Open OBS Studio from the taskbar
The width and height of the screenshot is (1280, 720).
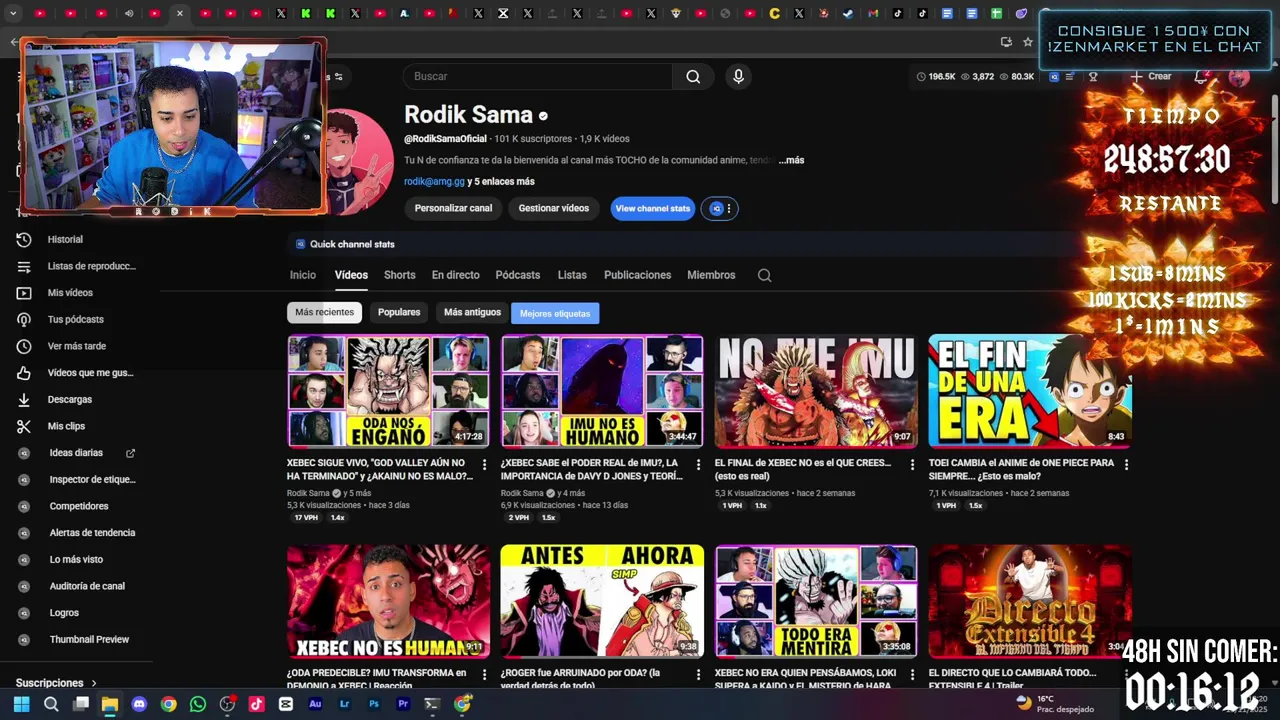click(227, 704)
